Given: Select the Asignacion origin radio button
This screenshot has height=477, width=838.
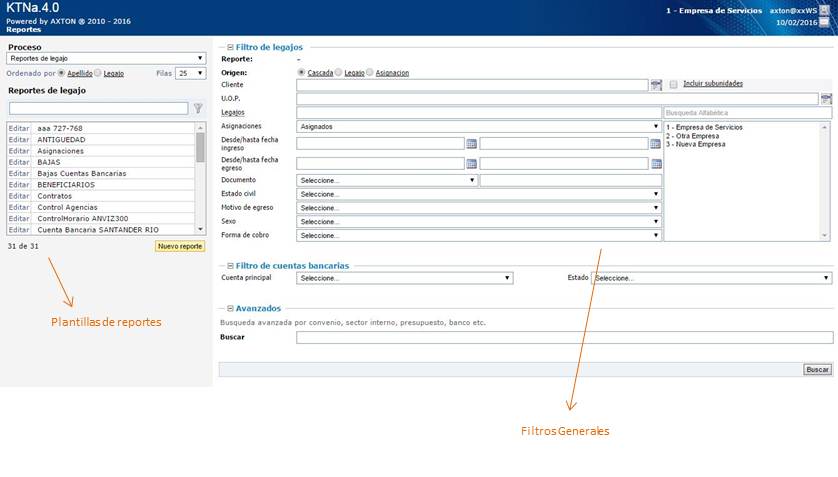Looking at the screenshot, I should click(x=370, y=72).
